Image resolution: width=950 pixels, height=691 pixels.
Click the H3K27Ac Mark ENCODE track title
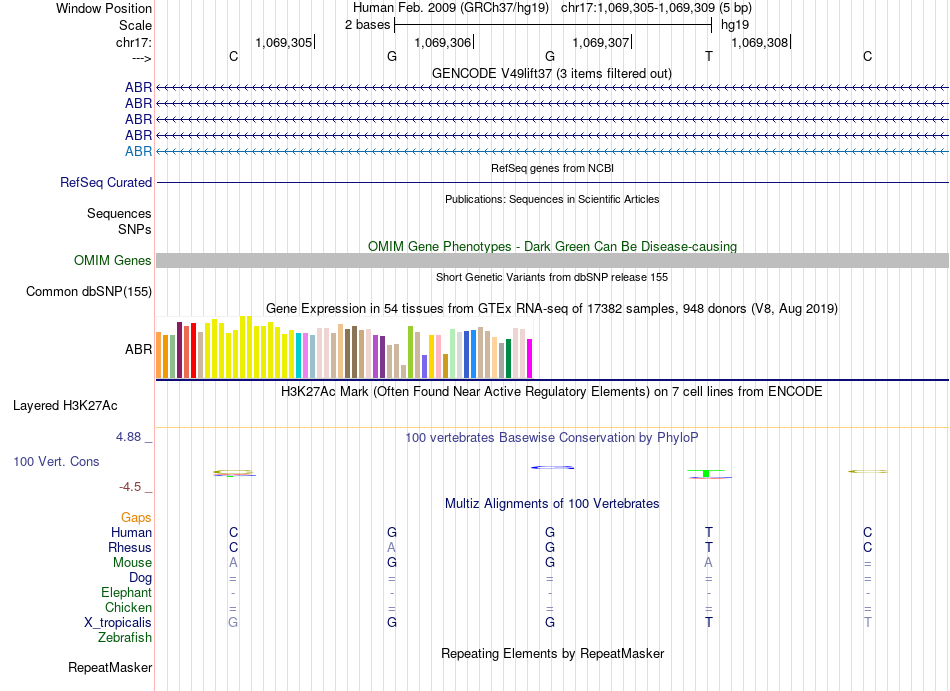click(552, 391)
